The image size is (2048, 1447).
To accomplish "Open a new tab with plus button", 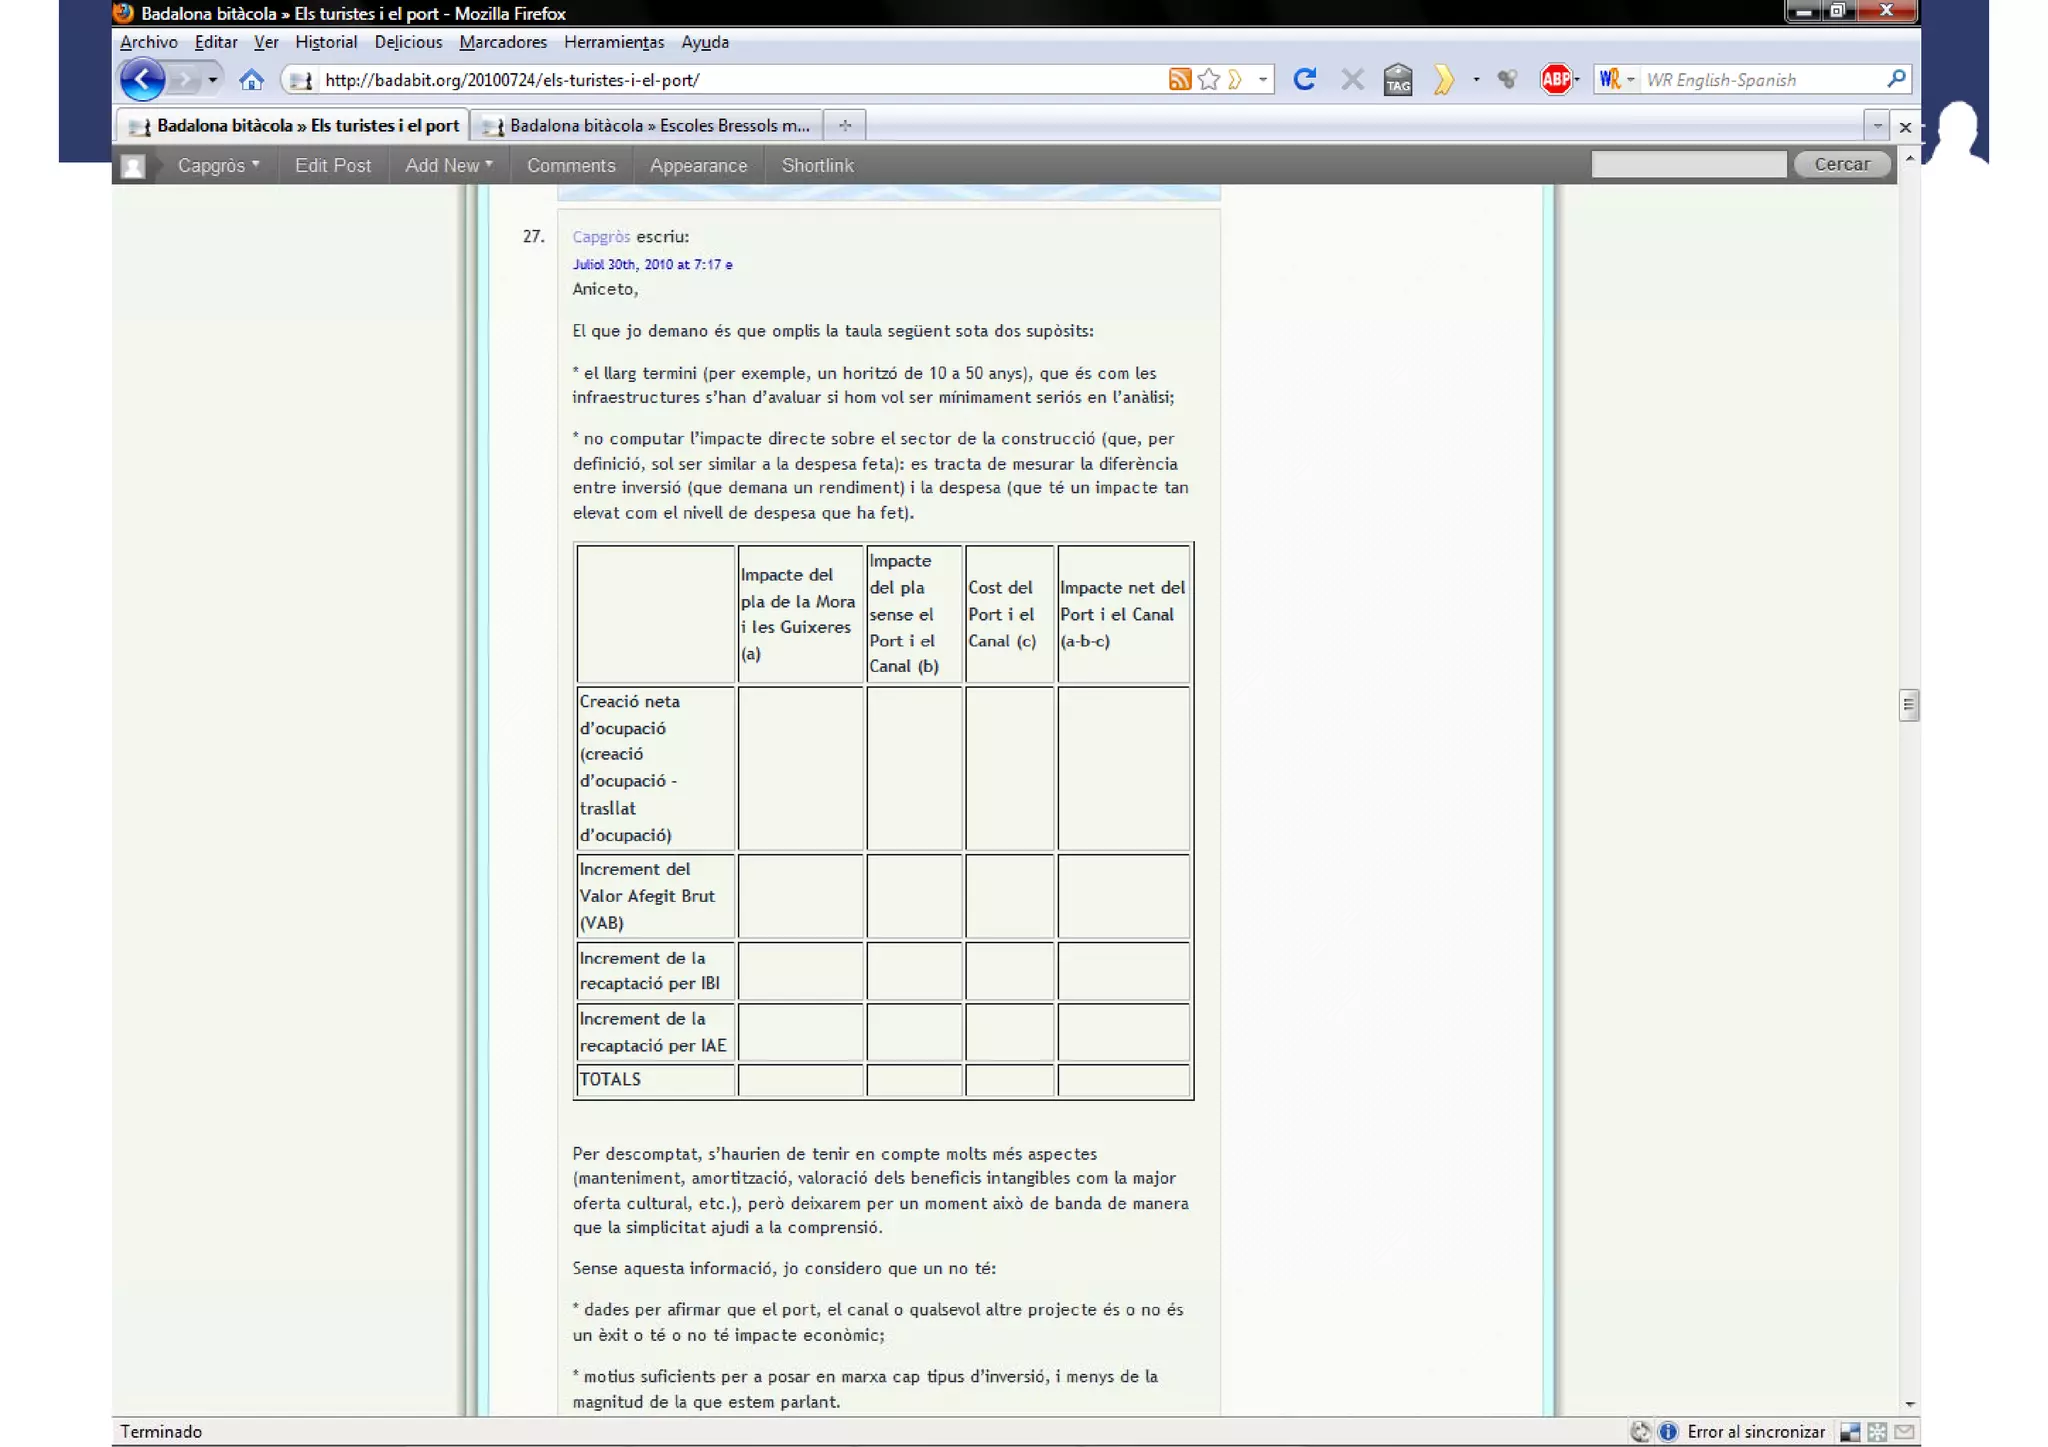I will 845,126.
